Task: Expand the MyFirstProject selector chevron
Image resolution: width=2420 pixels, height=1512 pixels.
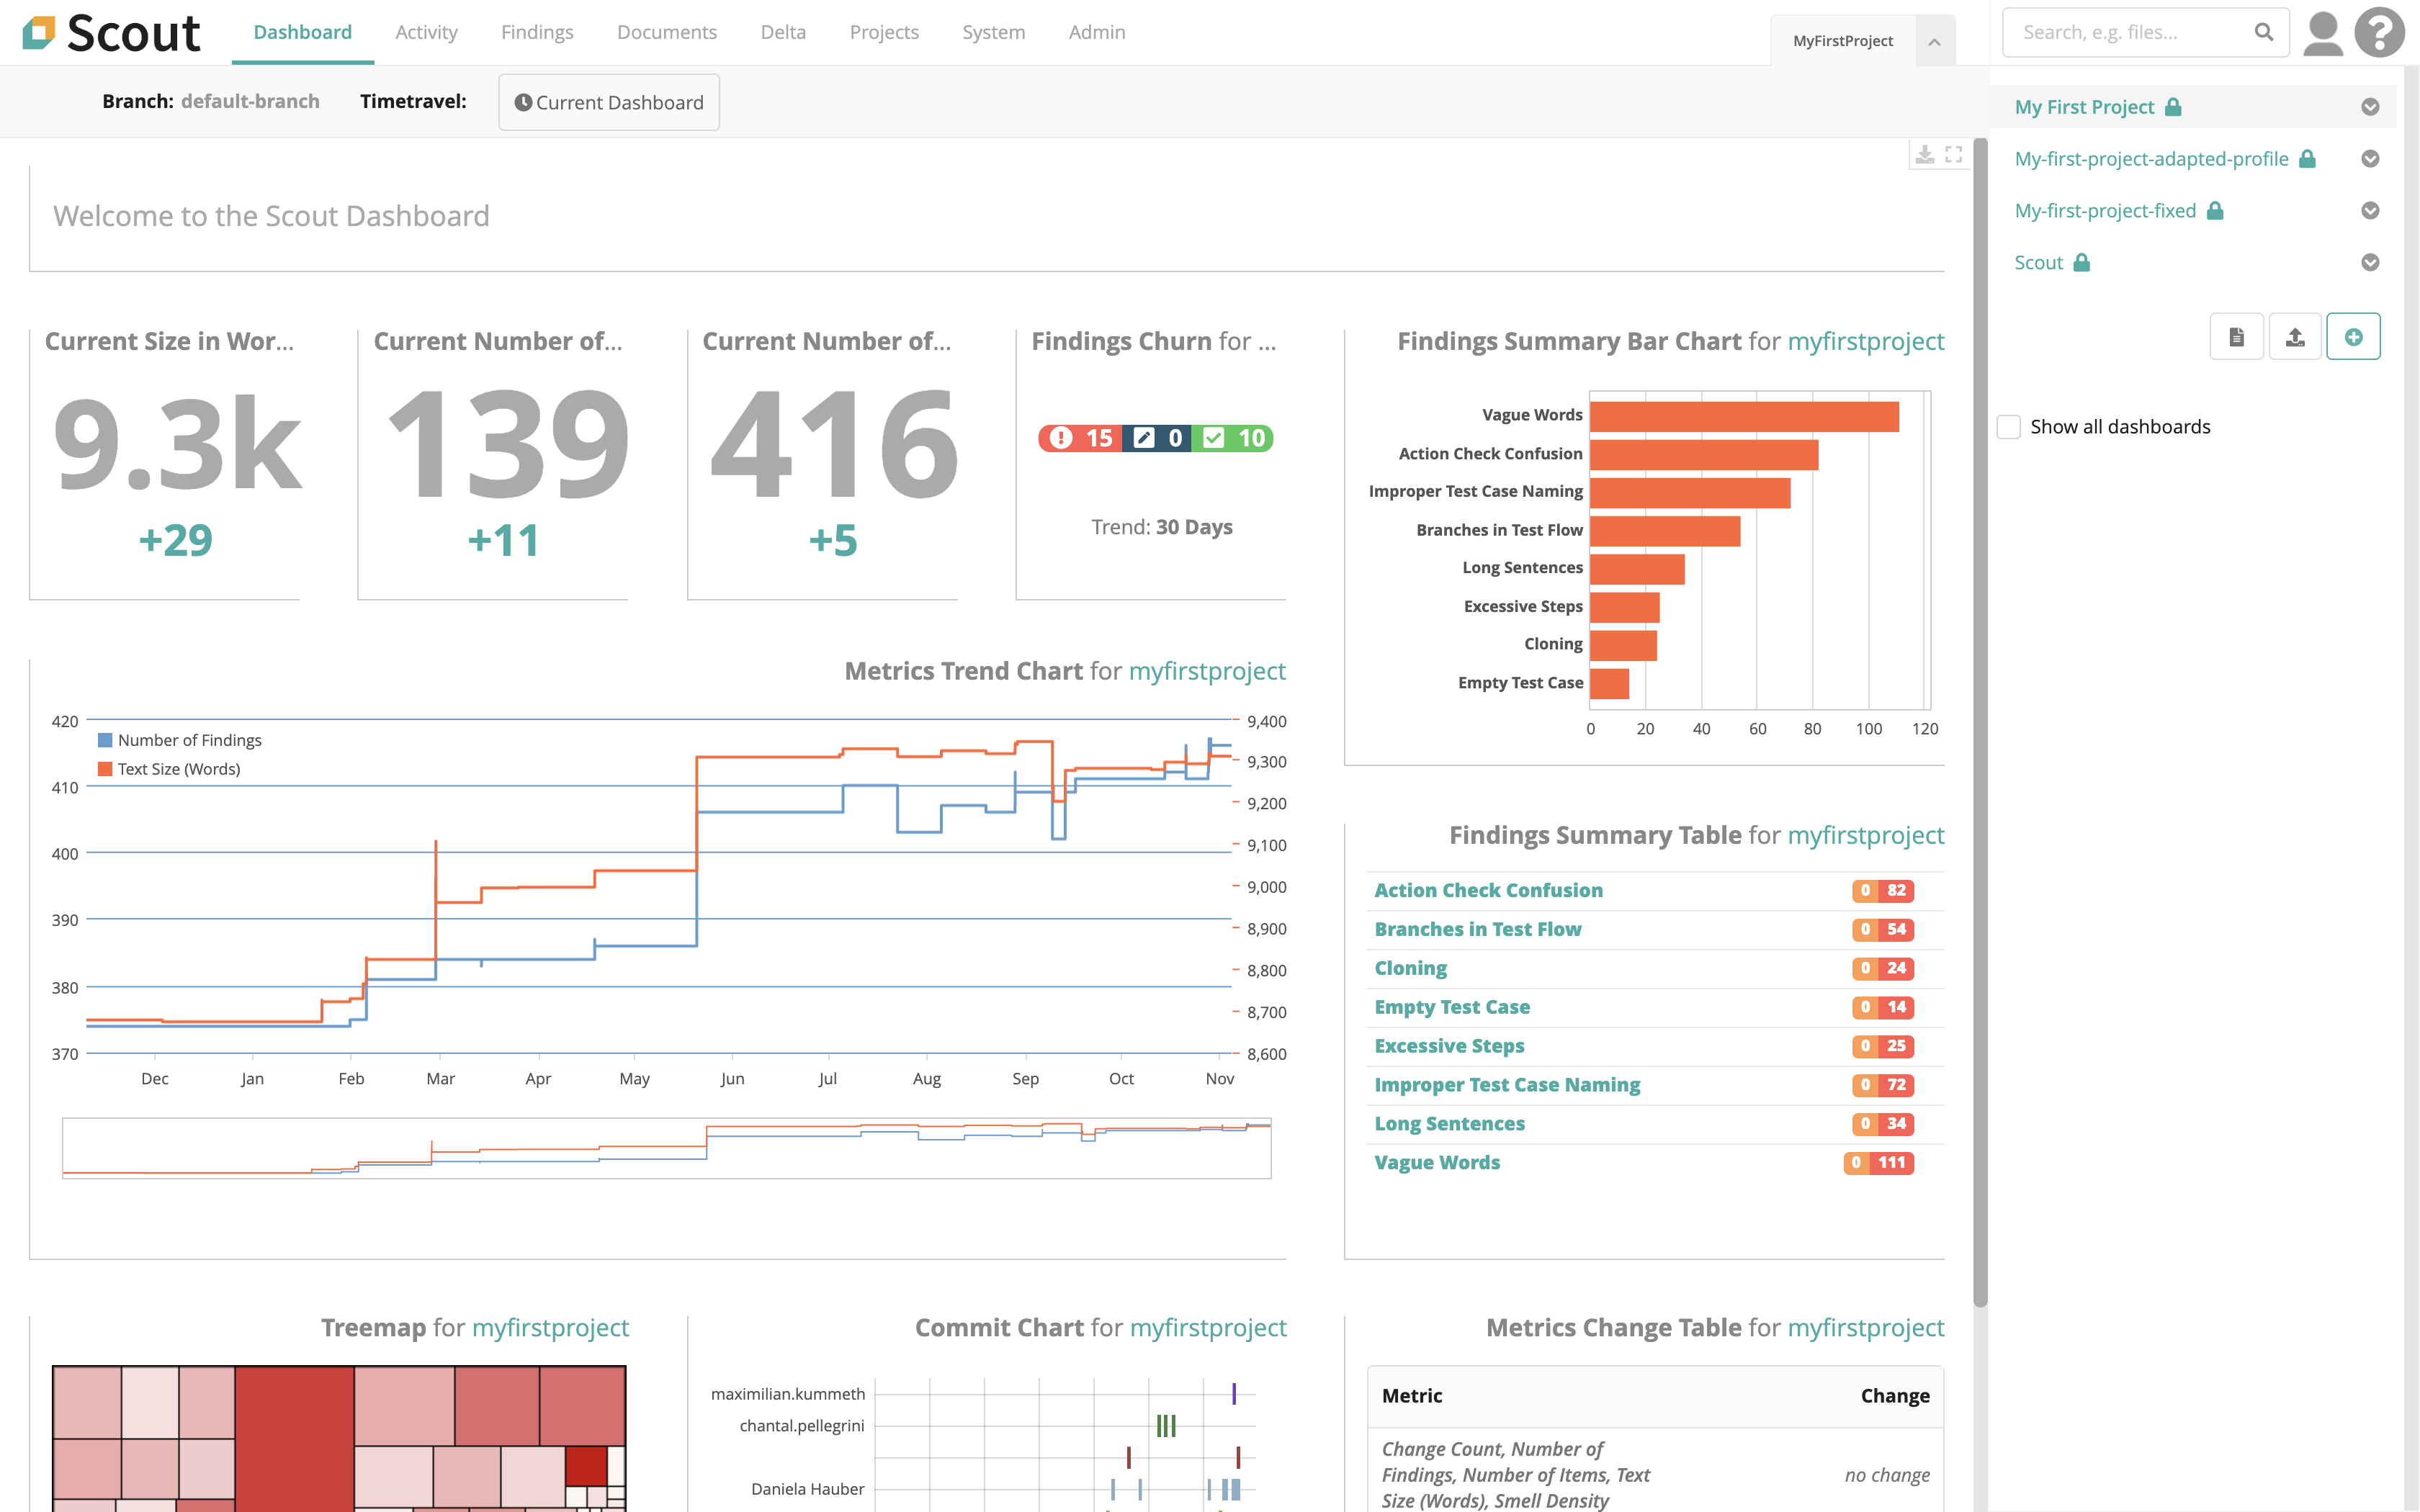Action: point(1934,41)
